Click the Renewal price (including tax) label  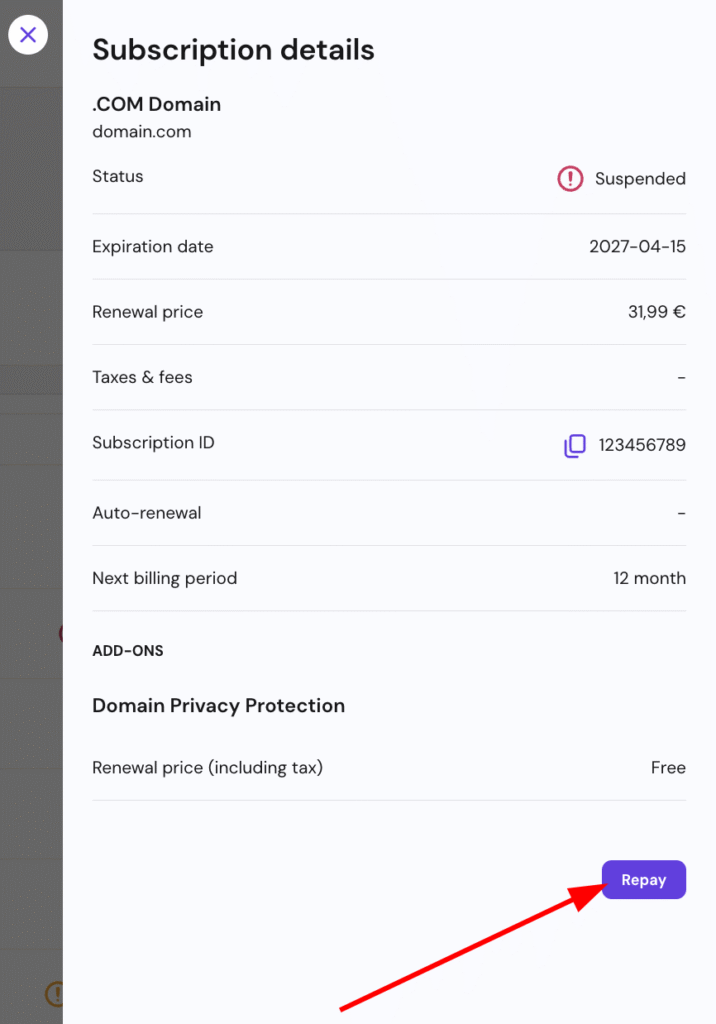(207, 768)
